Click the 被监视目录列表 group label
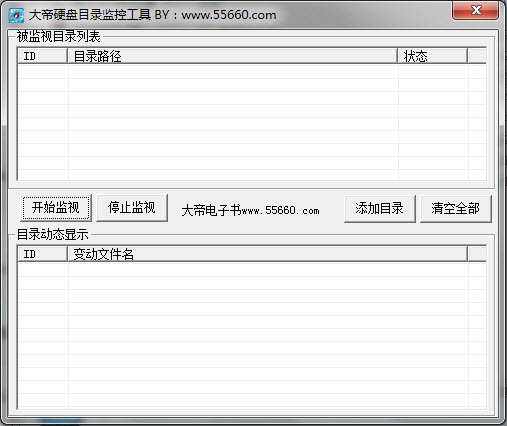The image size is (507, 426). pyautogui.click(x=59, y=36)
